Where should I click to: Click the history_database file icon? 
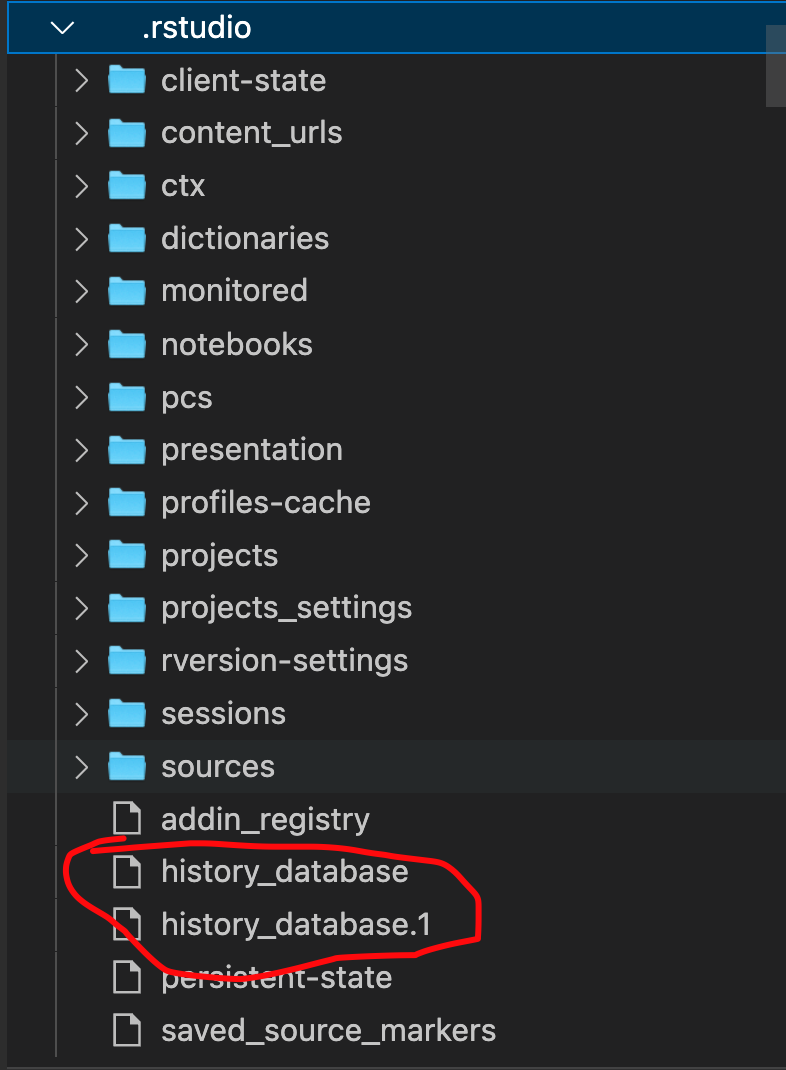pos(127,872)
